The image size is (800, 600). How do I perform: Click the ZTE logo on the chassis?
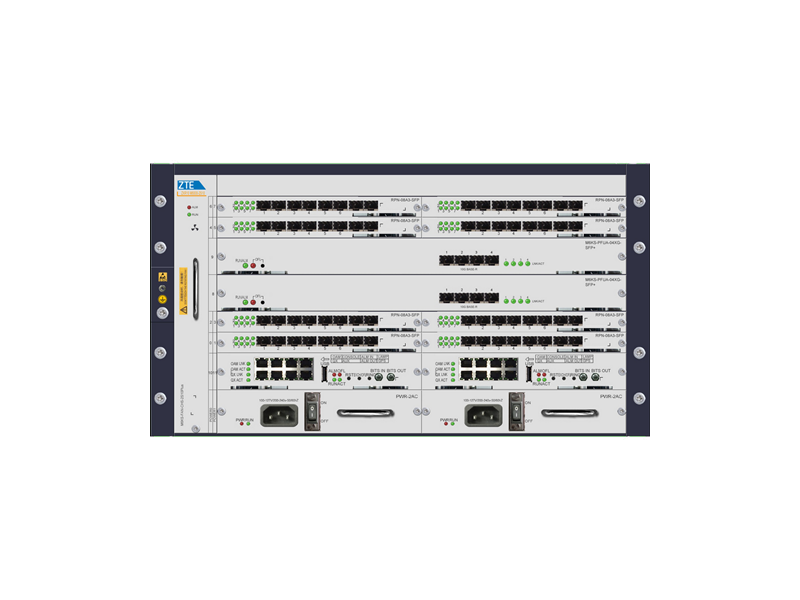click(190, 185)
